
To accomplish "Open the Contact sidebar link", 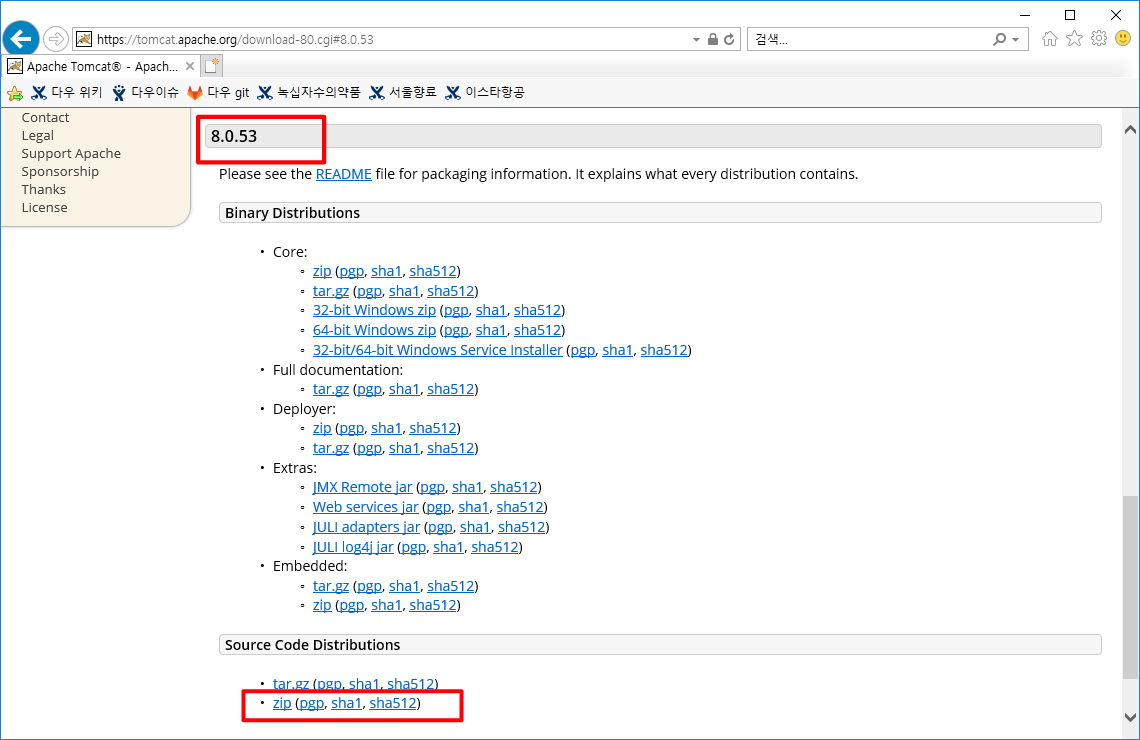I will pos(45,117).
